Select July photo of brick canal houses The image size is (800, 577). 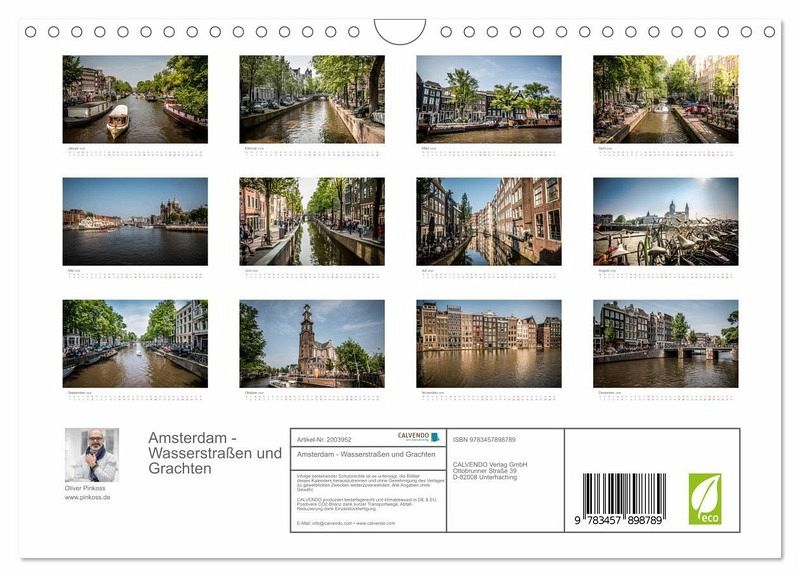(x=488, y=221)
